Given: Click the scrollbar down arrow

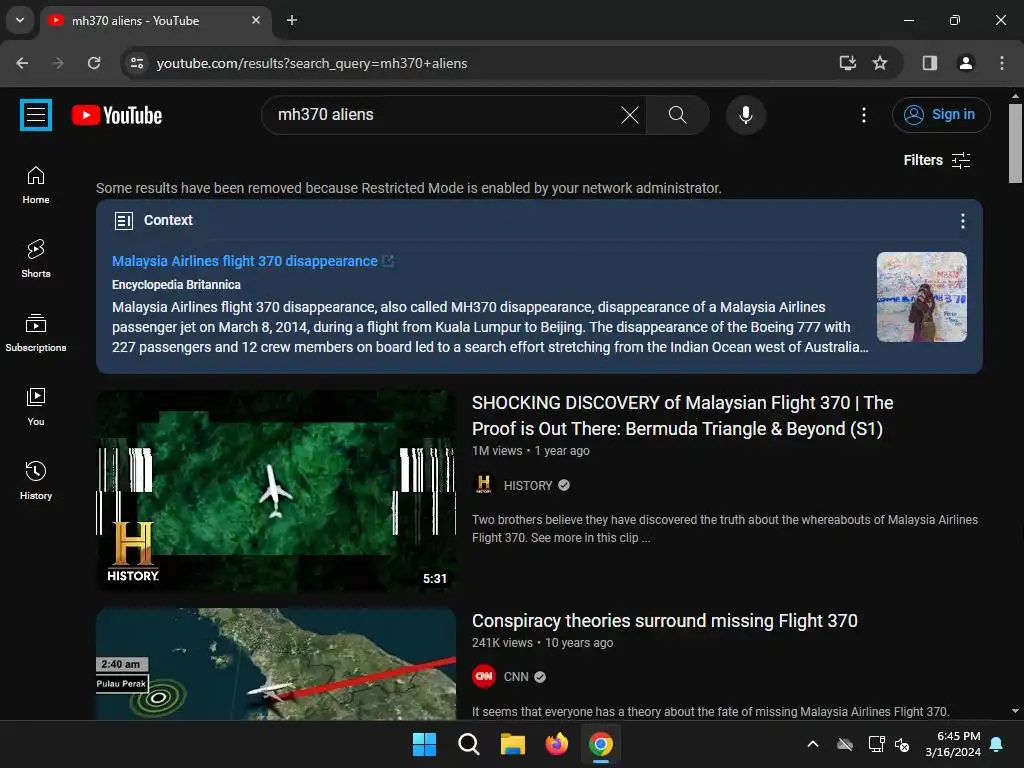Looking at the screenshot, I should click(x=1015, y=711).
